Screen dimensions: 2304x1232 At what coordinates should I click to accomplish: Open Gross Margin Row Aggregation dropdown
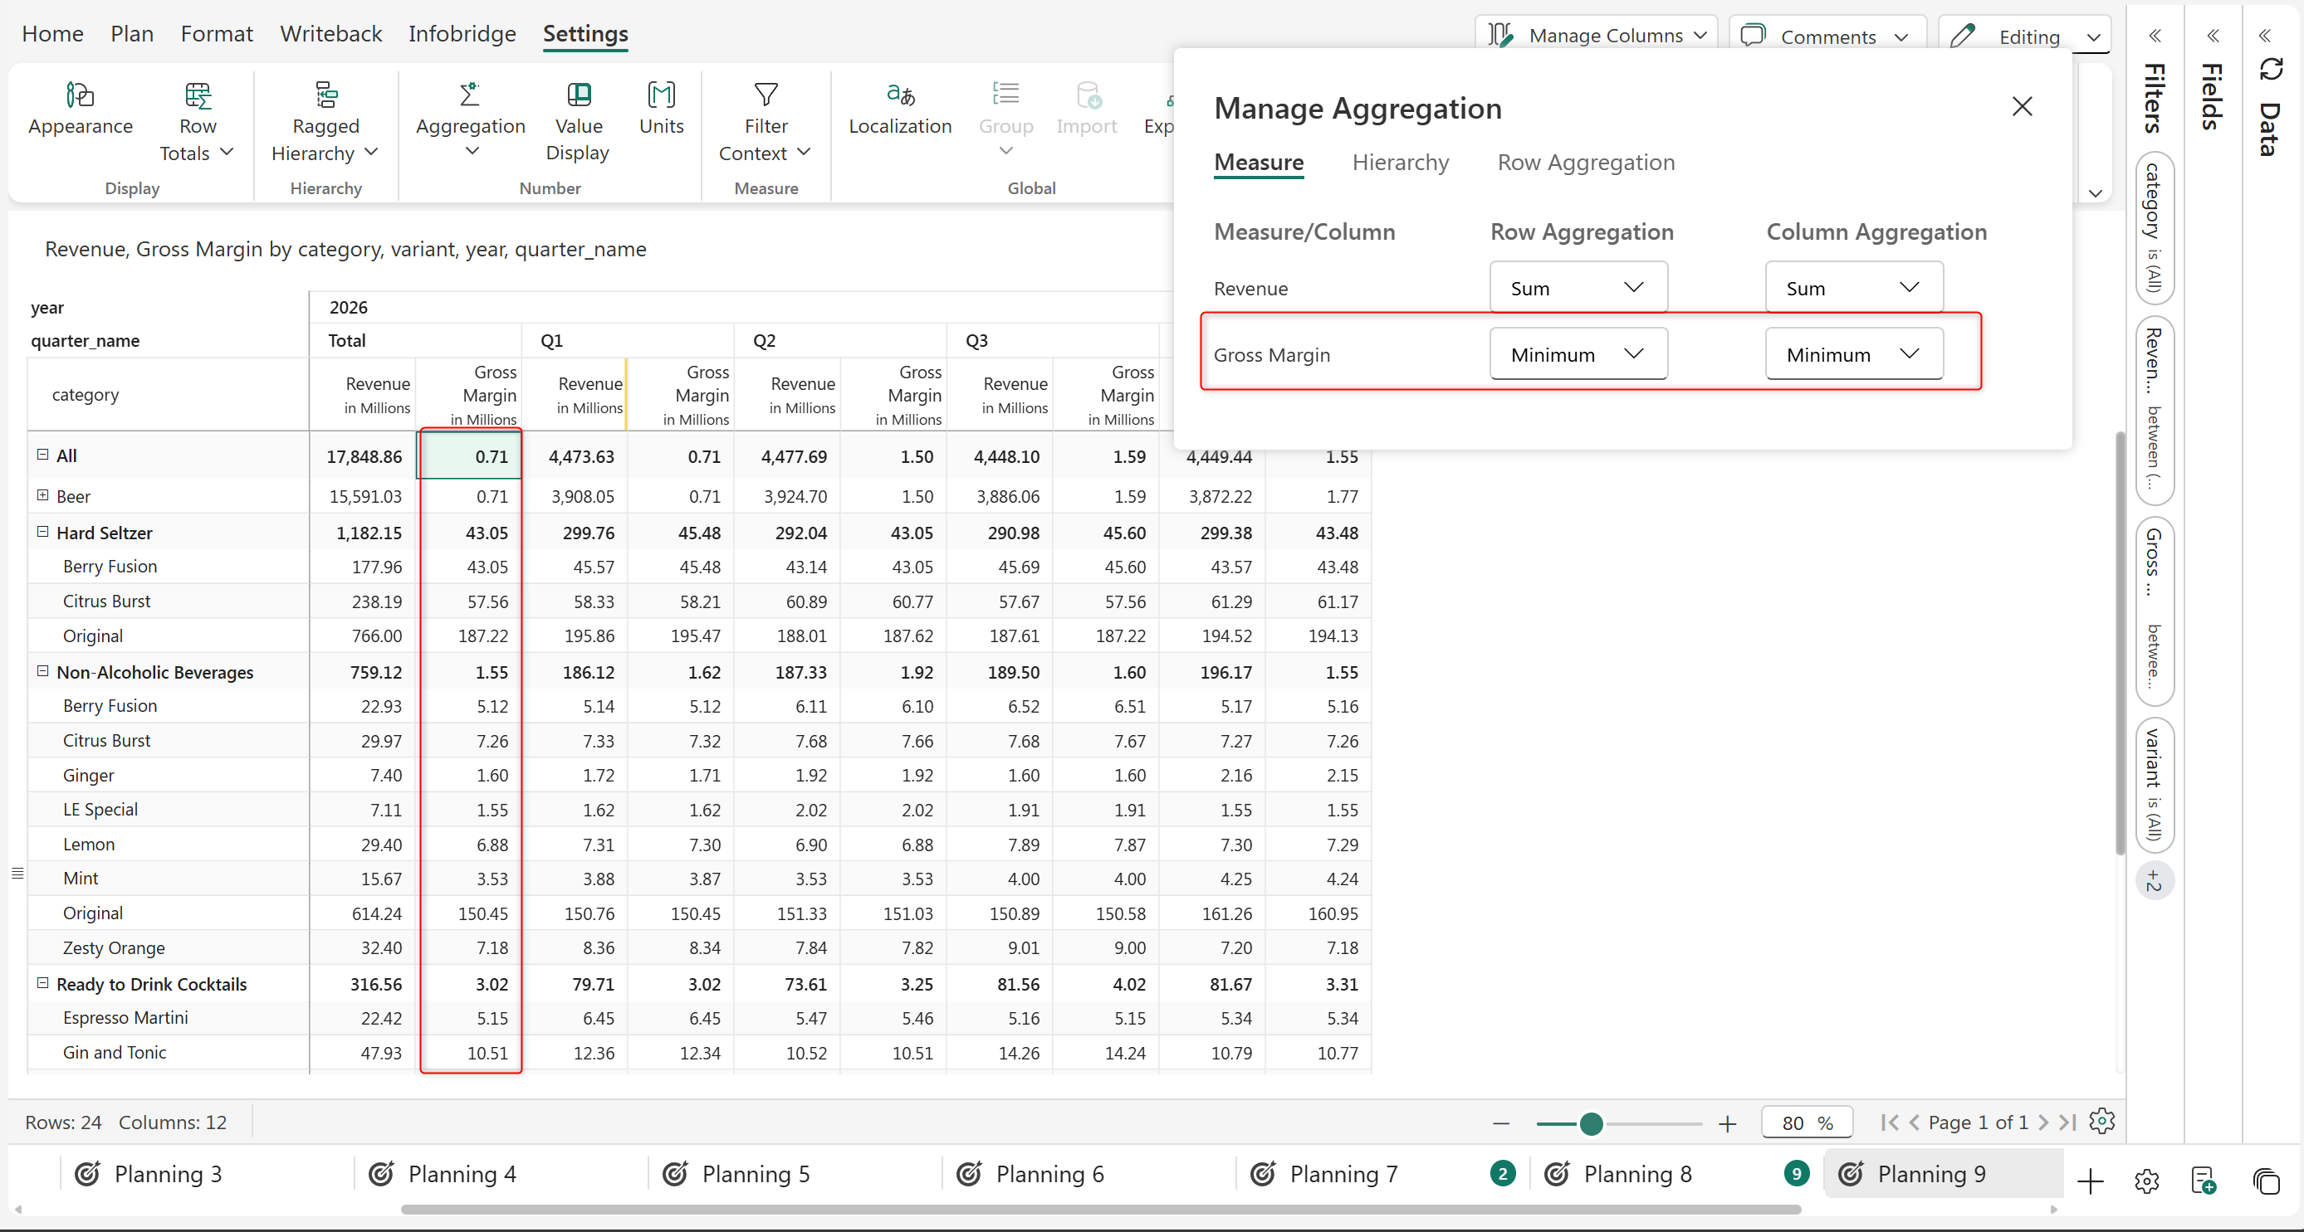click(1578, 354)
